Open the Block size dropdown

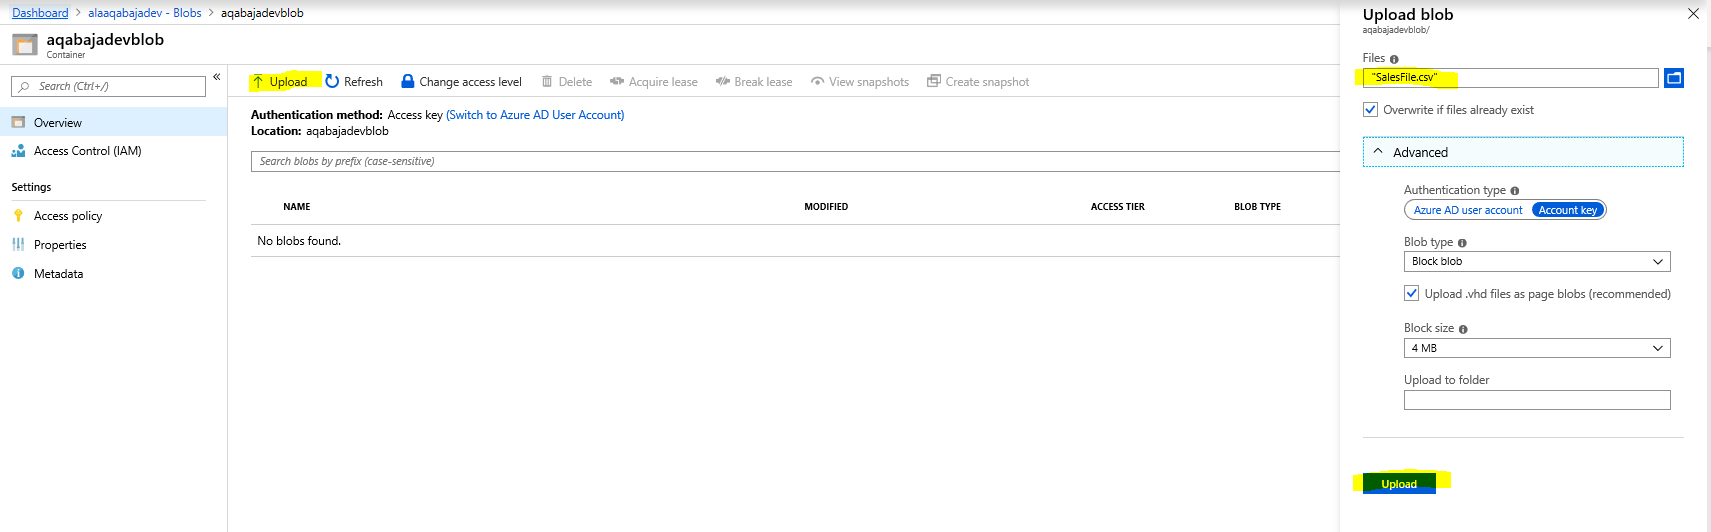click(x=1536, y=348)
